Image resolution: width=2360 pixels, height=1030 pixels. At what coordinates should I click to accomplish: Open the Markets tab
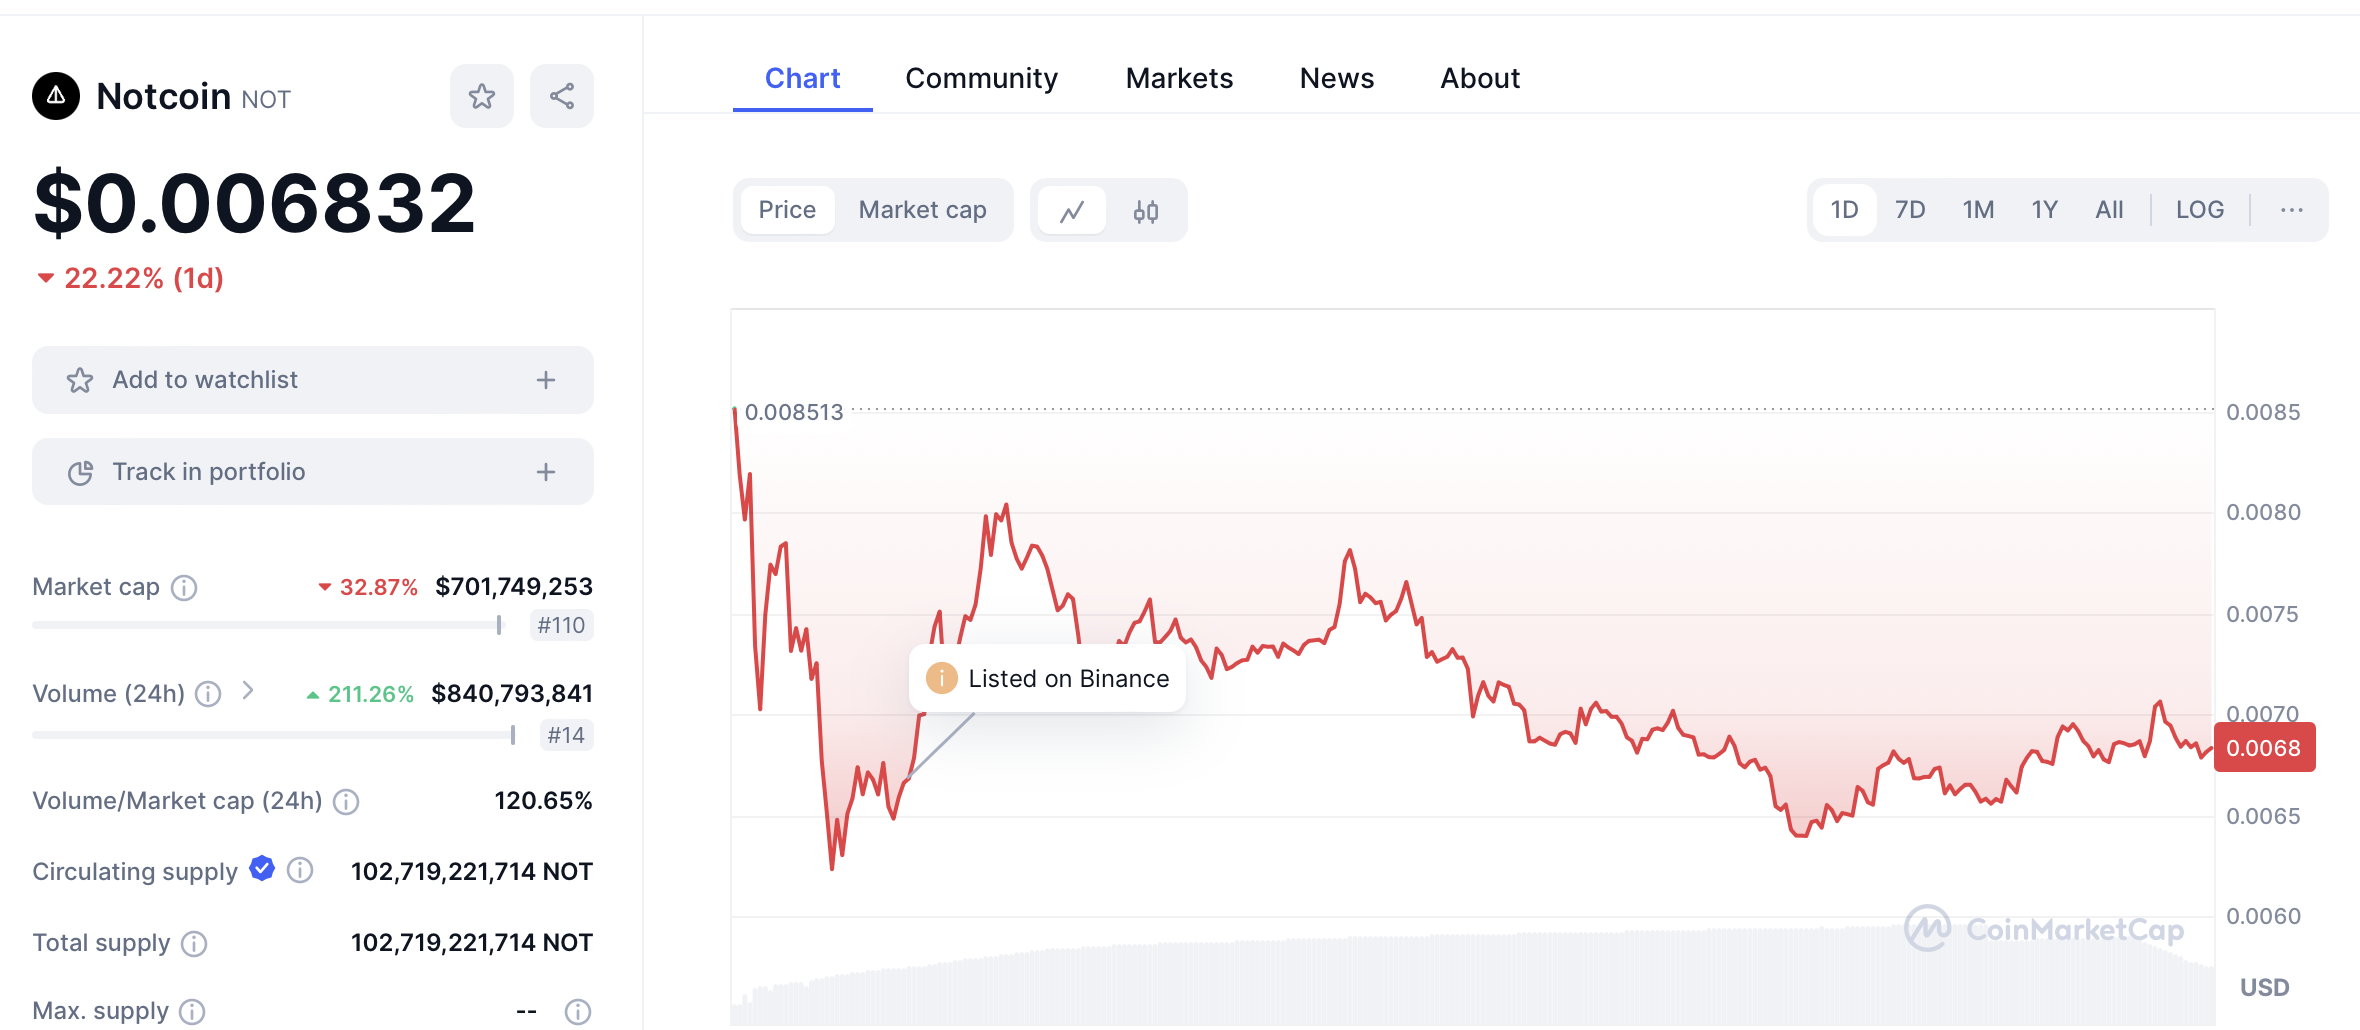click(1179, 78)
